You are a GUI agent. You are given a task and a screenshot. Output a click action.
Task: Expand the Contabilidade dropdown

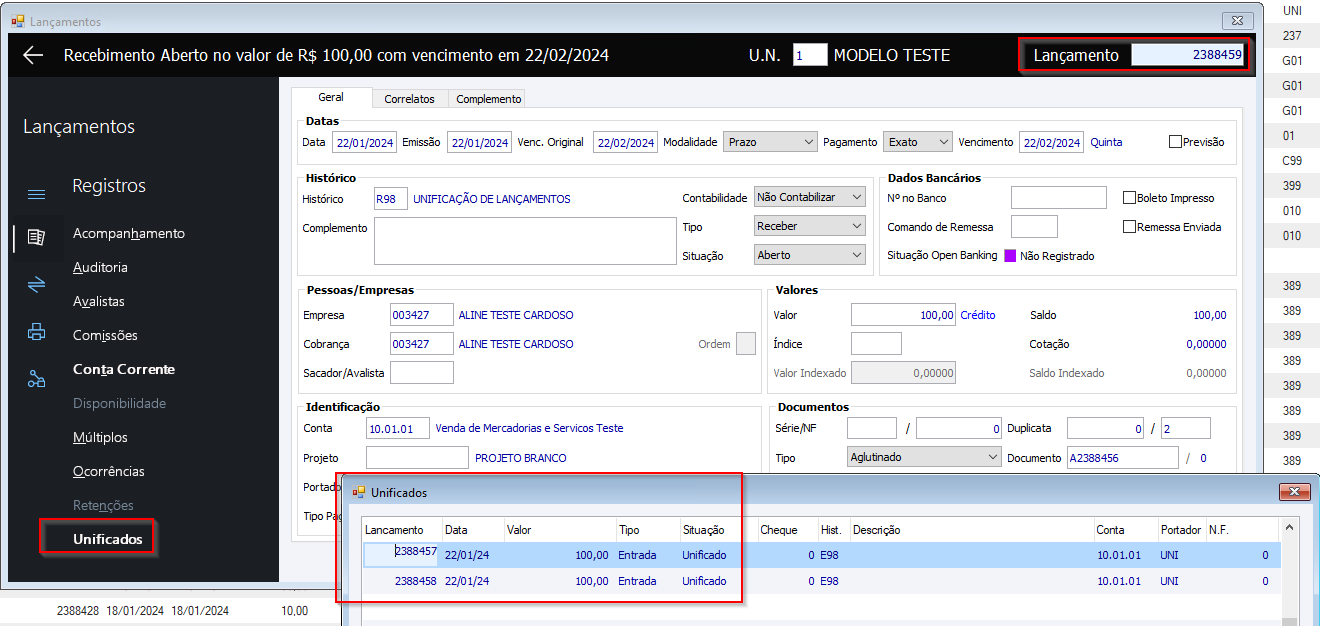(x=809, y=198)
